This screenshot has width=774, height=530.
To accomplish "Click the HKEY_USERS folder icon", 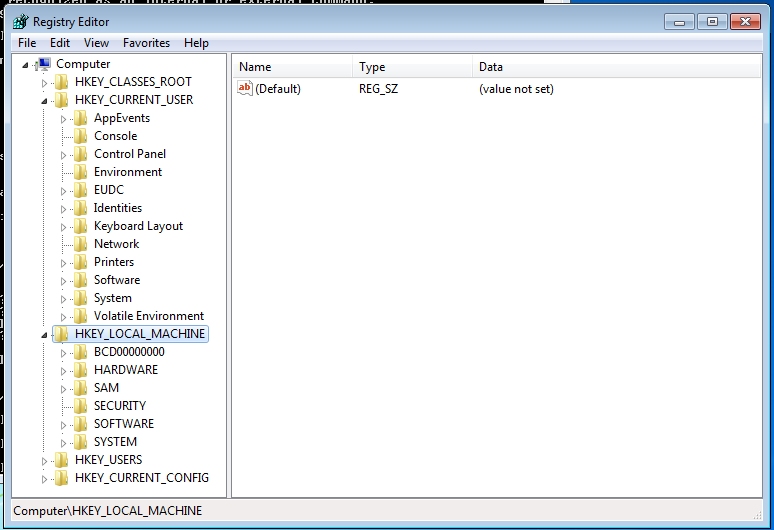I will coord(61,460).
